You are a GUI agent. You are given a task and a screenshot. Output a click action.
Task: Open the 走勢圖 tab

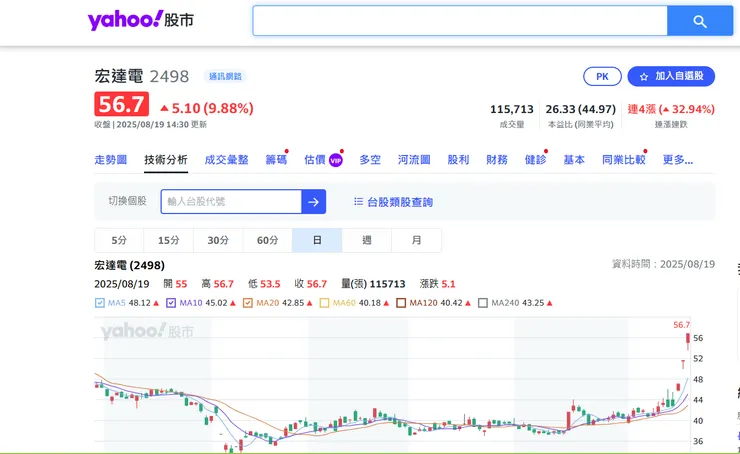(110, 160)
